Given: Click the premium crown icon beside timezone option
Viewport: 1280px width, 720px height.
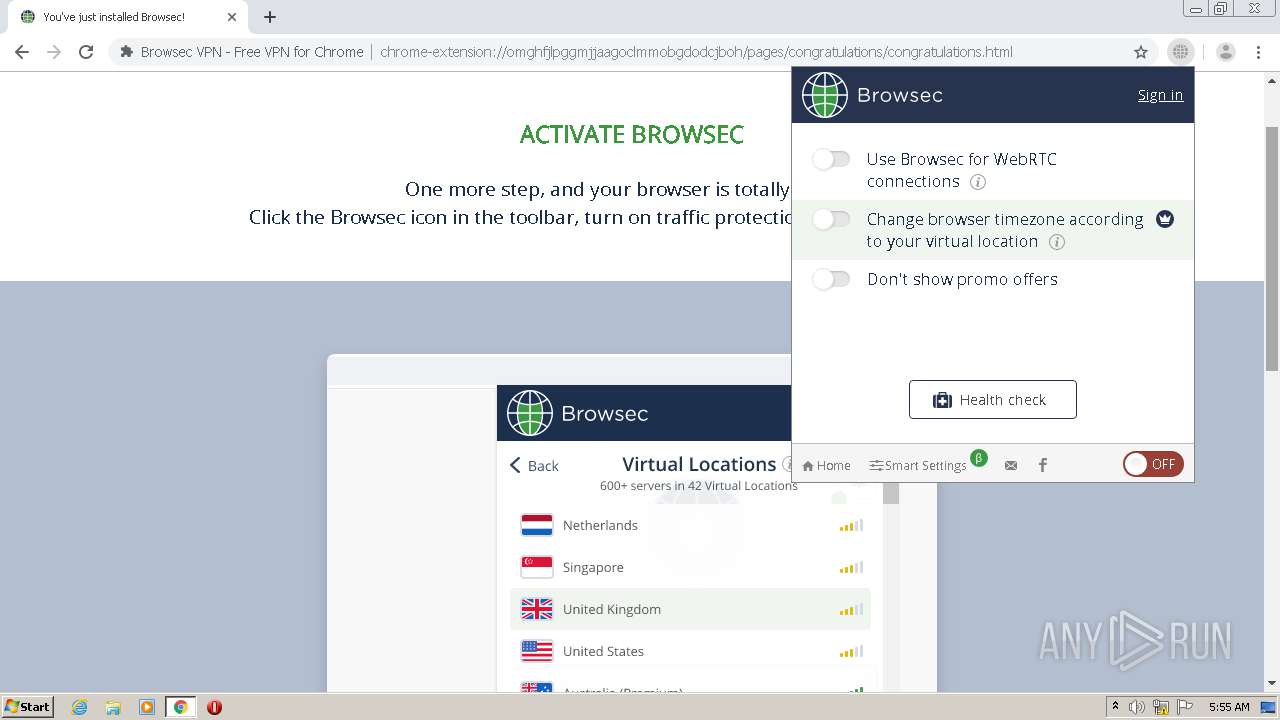Looking at the screenshot, I should click(x=1165, y=219).
